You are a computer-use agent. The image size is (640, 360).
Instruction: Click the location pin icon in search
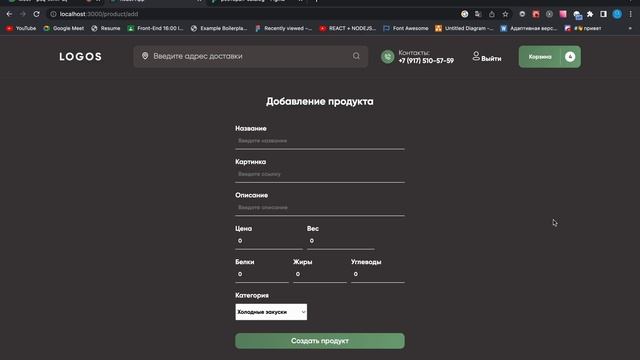click(145, 56)
